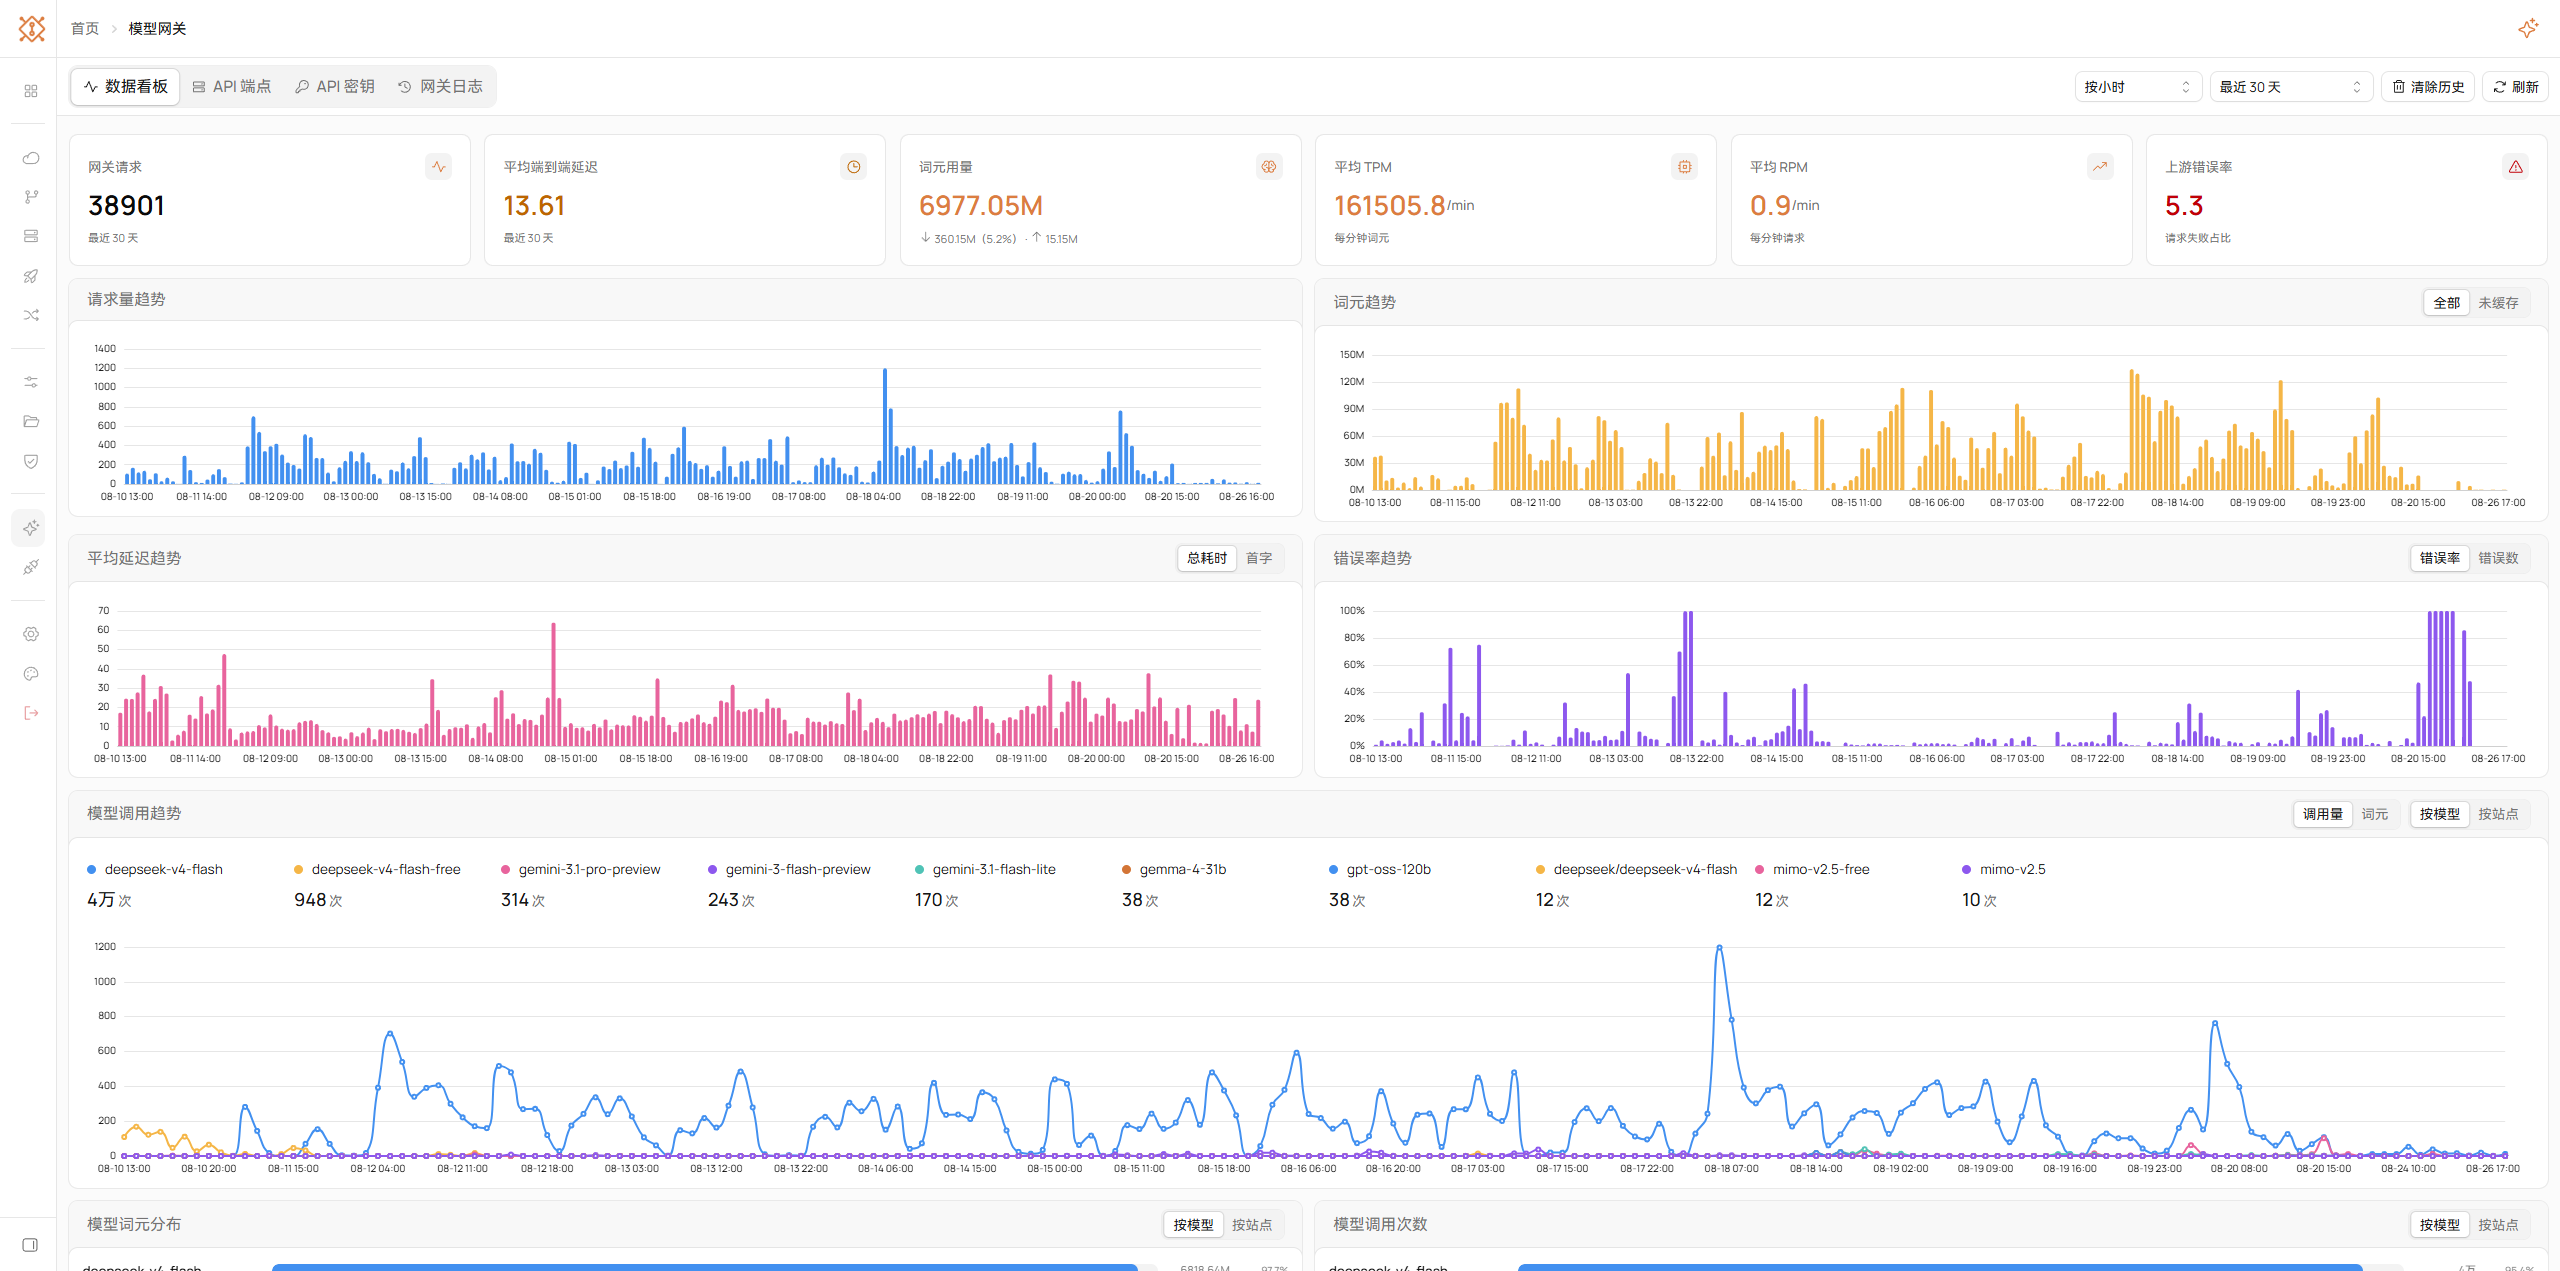Click the sparkle AI icon at top right
Screen dimensions: 2560x1271
2528,28
